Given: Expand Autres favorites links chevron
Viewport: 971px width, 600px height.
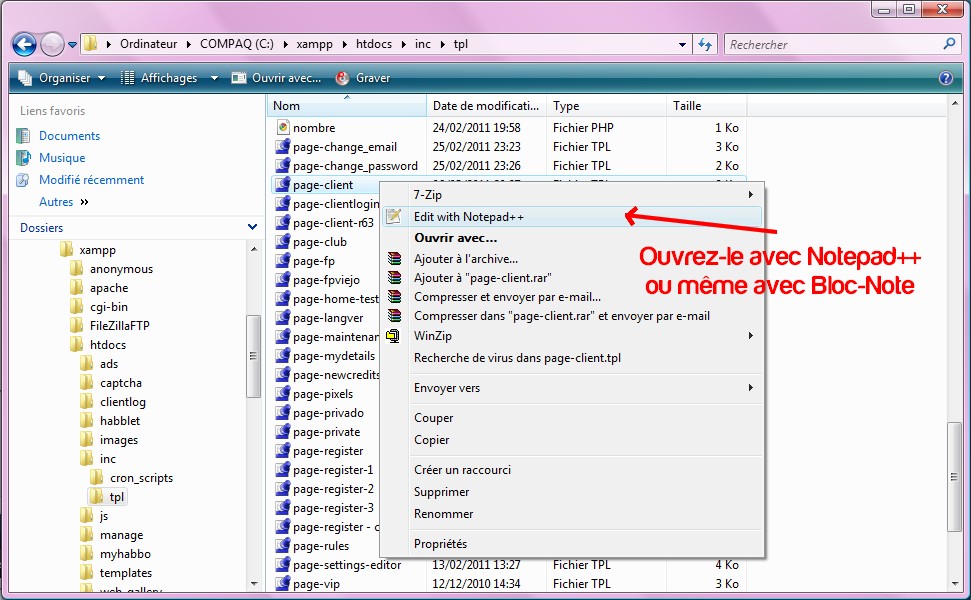Looking at the screenshot, I should [84, 202].
